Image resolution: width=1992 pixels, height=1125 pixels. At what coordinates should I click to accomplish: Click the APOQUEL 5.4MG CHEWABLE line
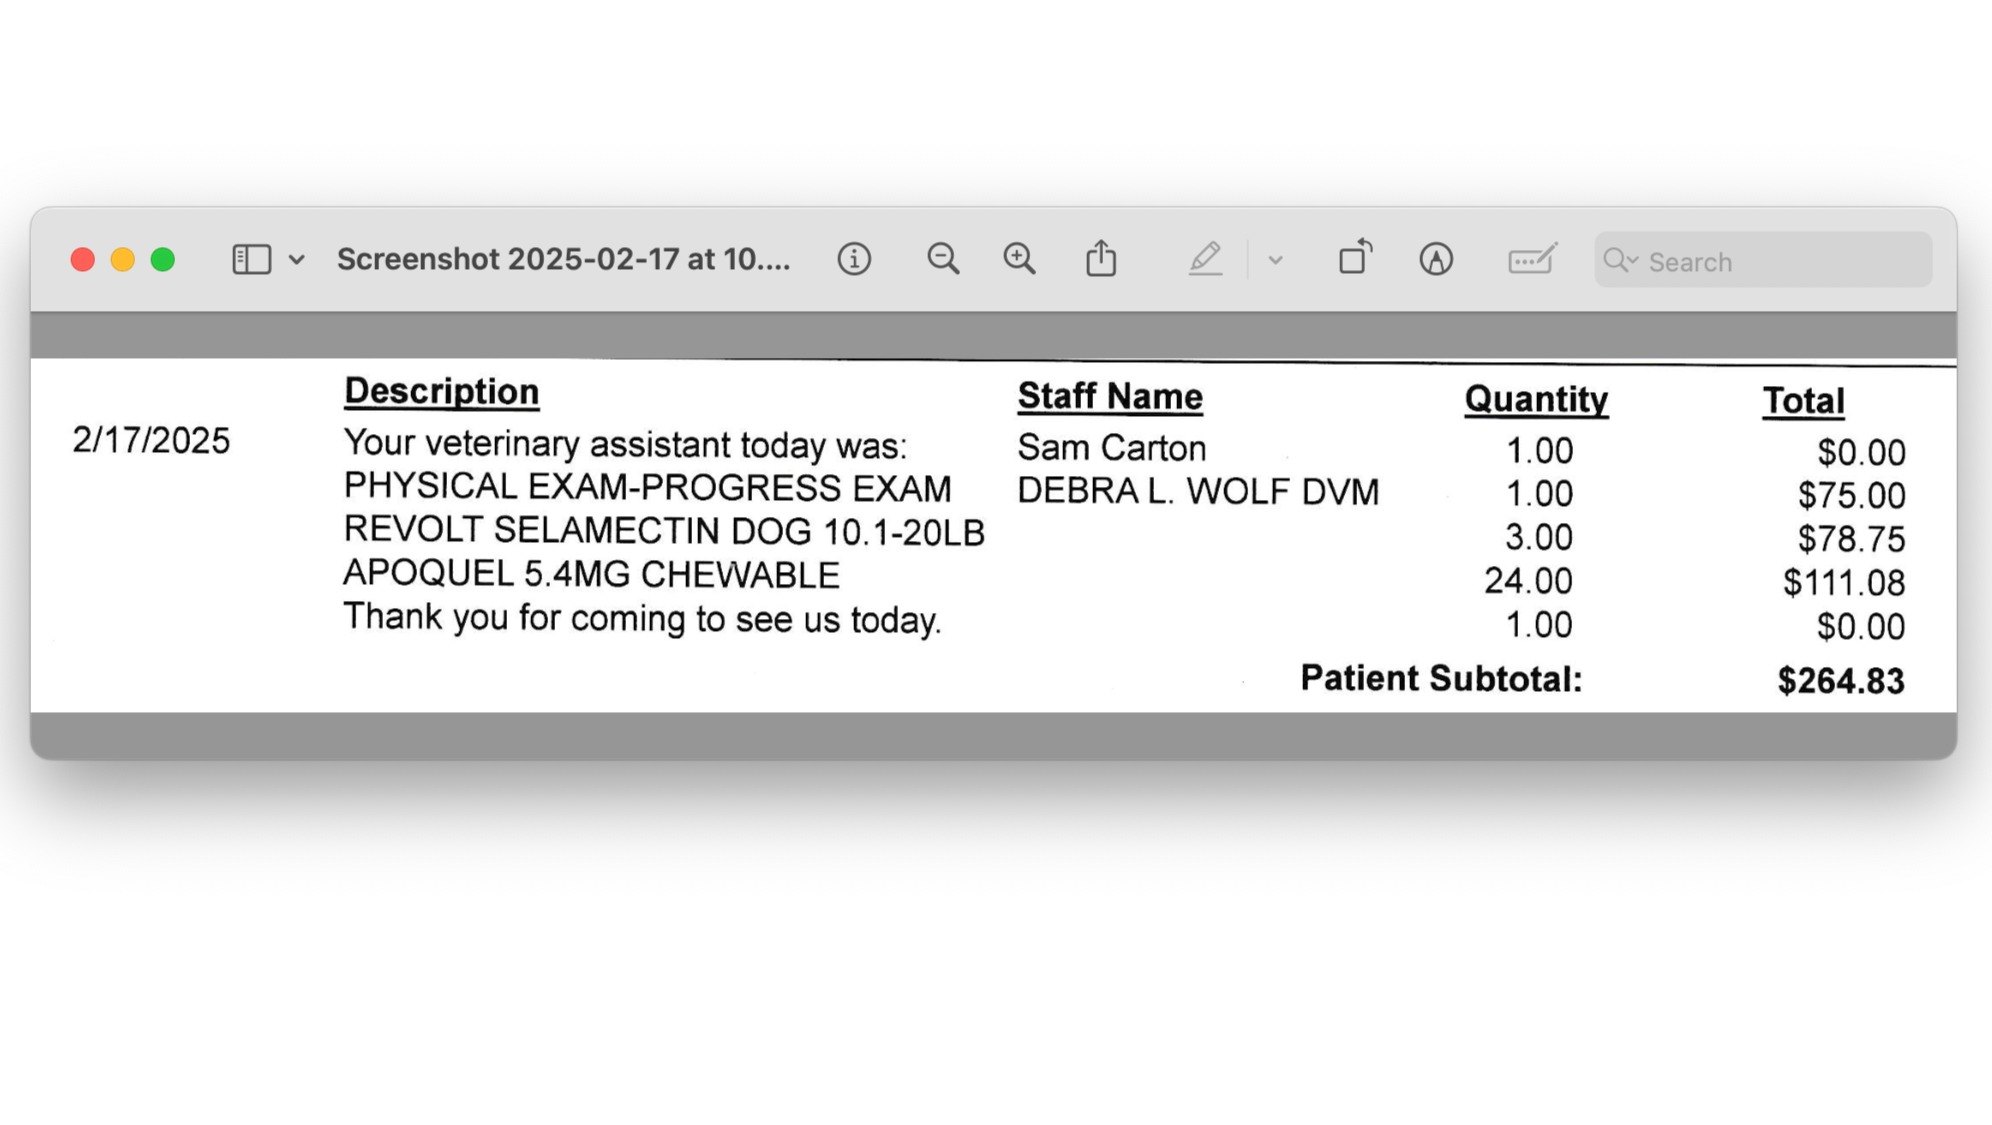pyautogui.click(x=591, y=575)
